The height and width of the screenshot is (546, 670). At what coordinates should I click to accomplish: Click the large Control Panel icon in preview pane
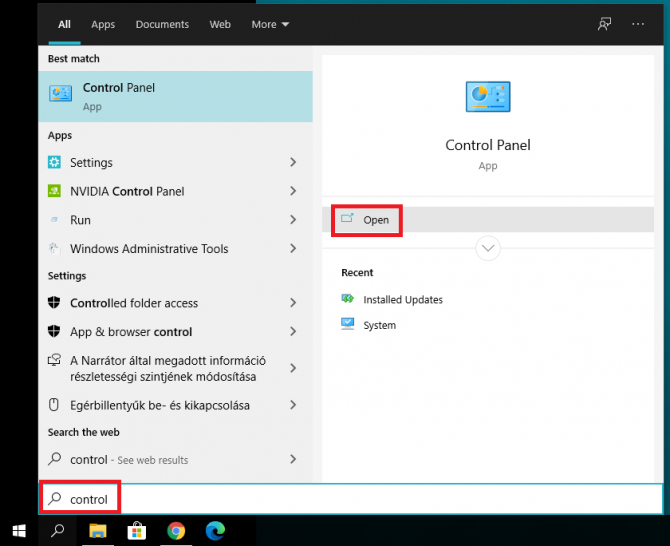click(488, 97)
